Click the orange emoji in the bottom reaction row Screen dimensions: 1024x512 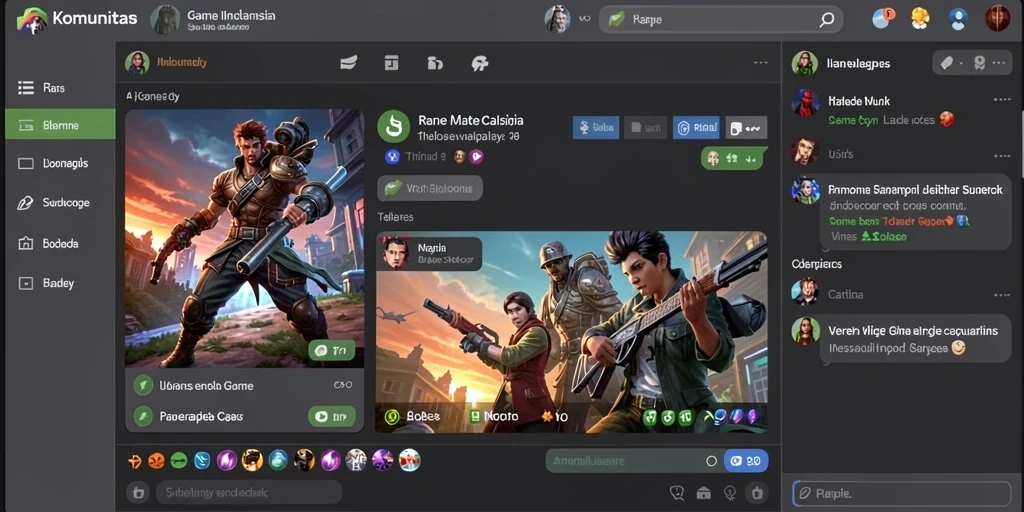pyautogui.click(x=156, y=460)
